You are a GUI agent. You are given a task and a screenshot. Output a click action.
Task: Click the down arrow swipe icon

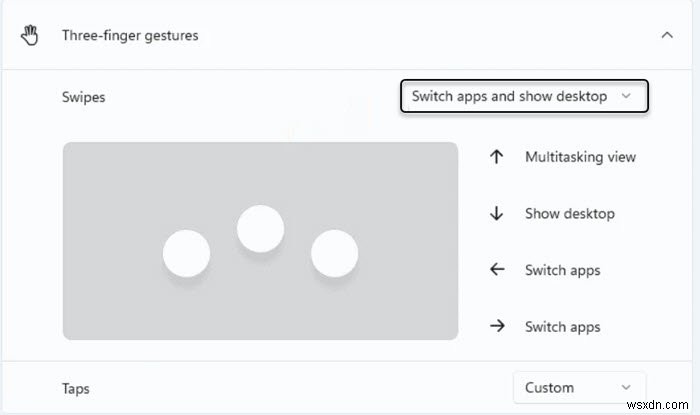(496, 214)
